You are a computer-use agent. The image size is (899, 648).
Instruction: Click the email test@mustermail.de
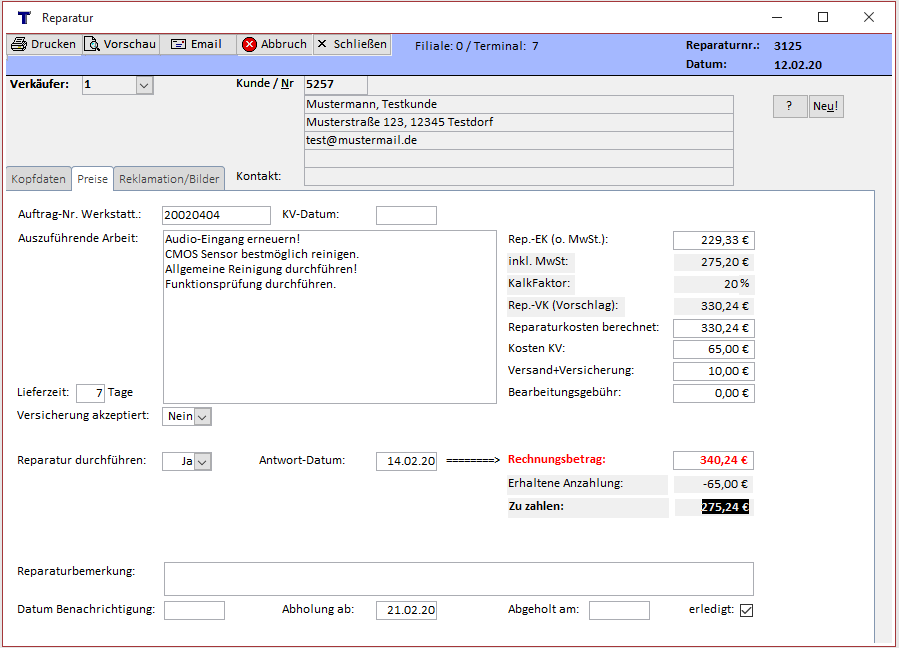pos(519,140)
